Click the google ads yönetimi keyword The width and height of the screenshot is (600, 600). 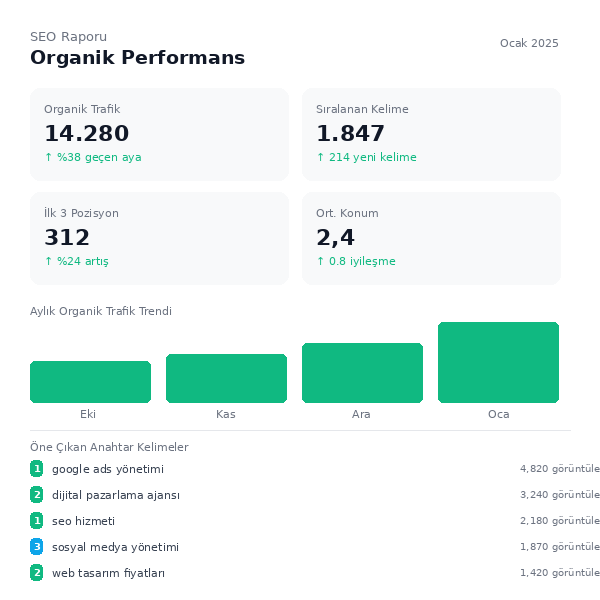pos(108,469)
